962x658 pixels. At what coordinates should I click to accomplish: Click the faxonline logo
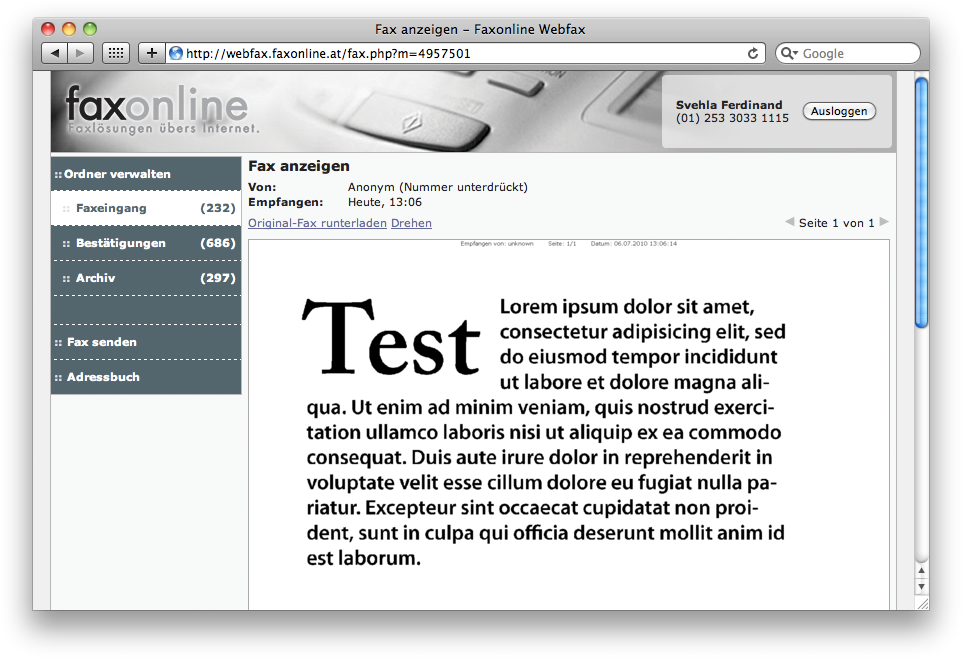pyautogui.click(x=161, y=109)
